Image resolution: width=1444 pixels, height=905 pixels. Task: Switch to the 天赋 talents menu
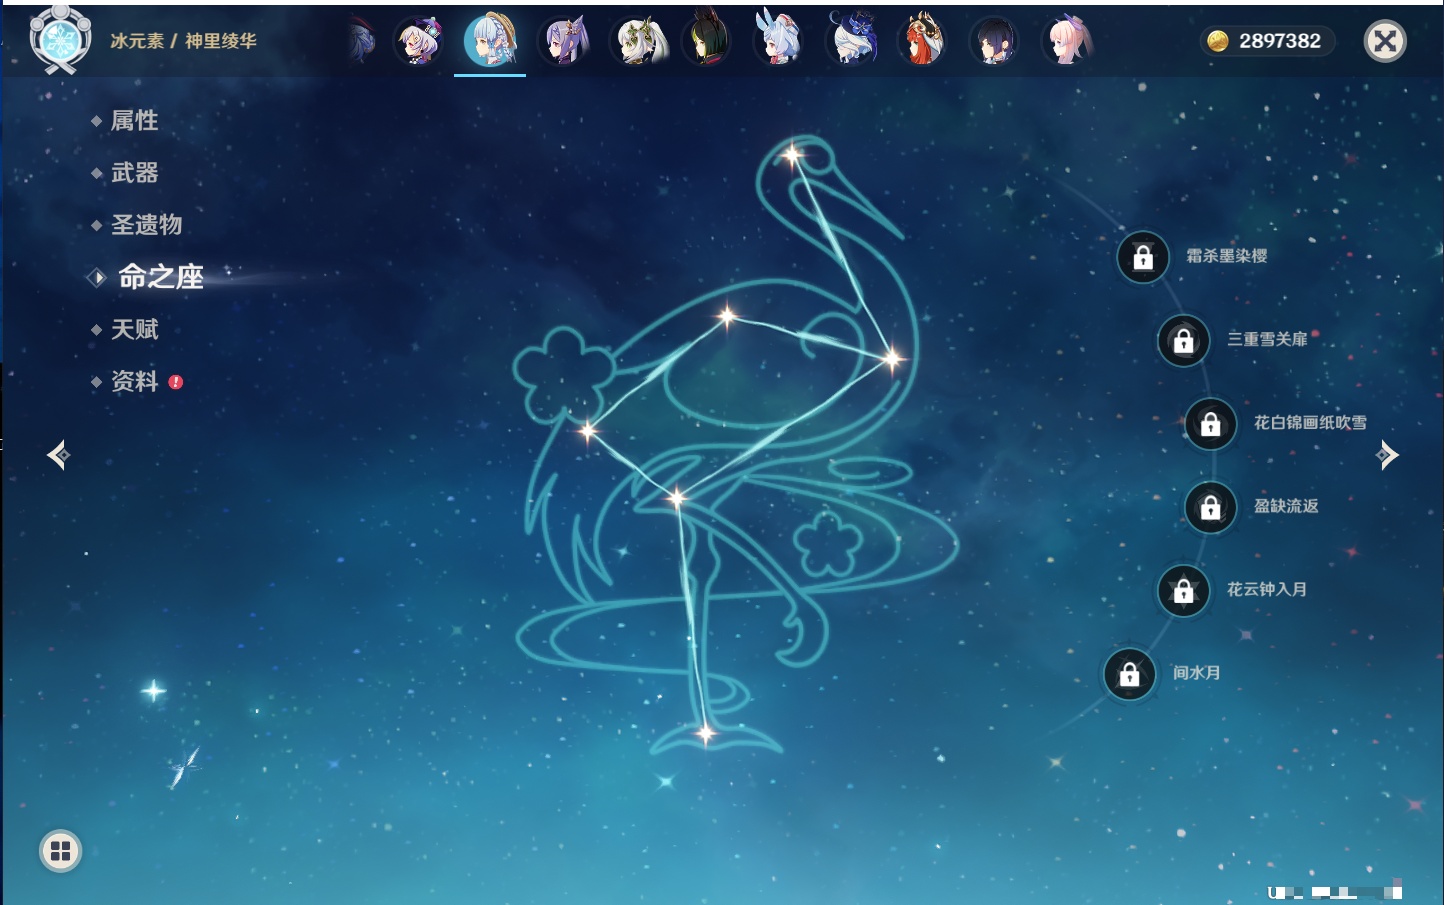tap(134, 329)
